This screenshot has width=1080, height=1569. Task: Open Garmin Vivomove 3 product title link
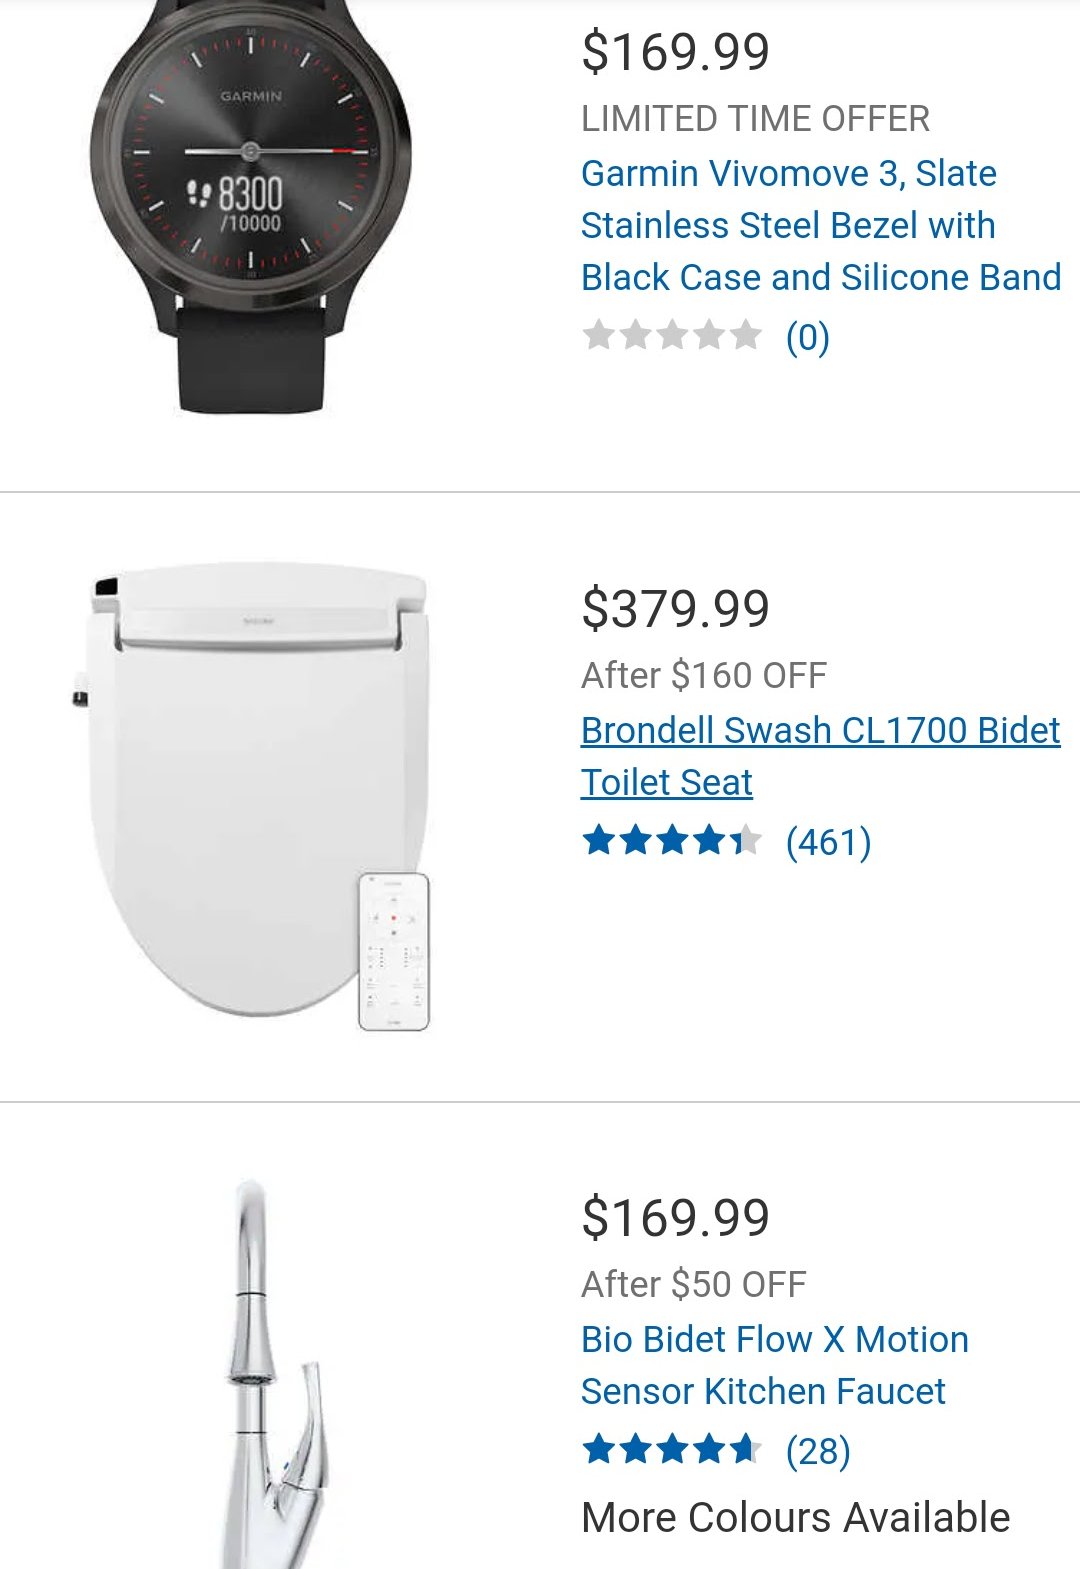(x=821, y=225)
